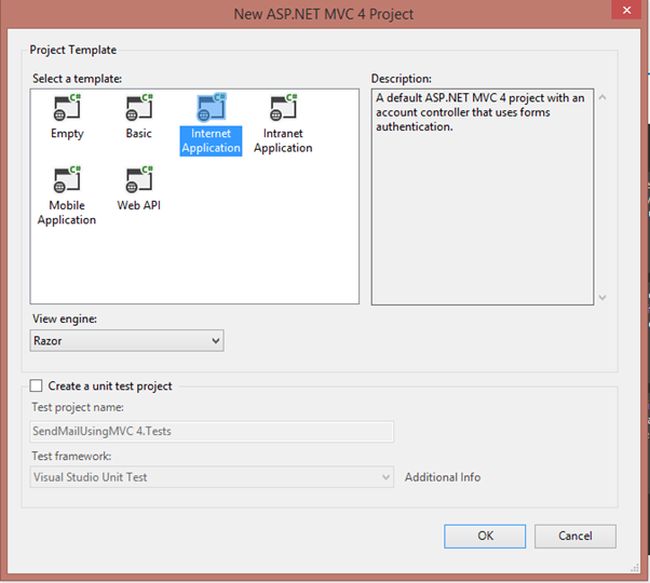Open the disabled Test framework dropdown
The image size is (650, 583).
click(211, 477)
